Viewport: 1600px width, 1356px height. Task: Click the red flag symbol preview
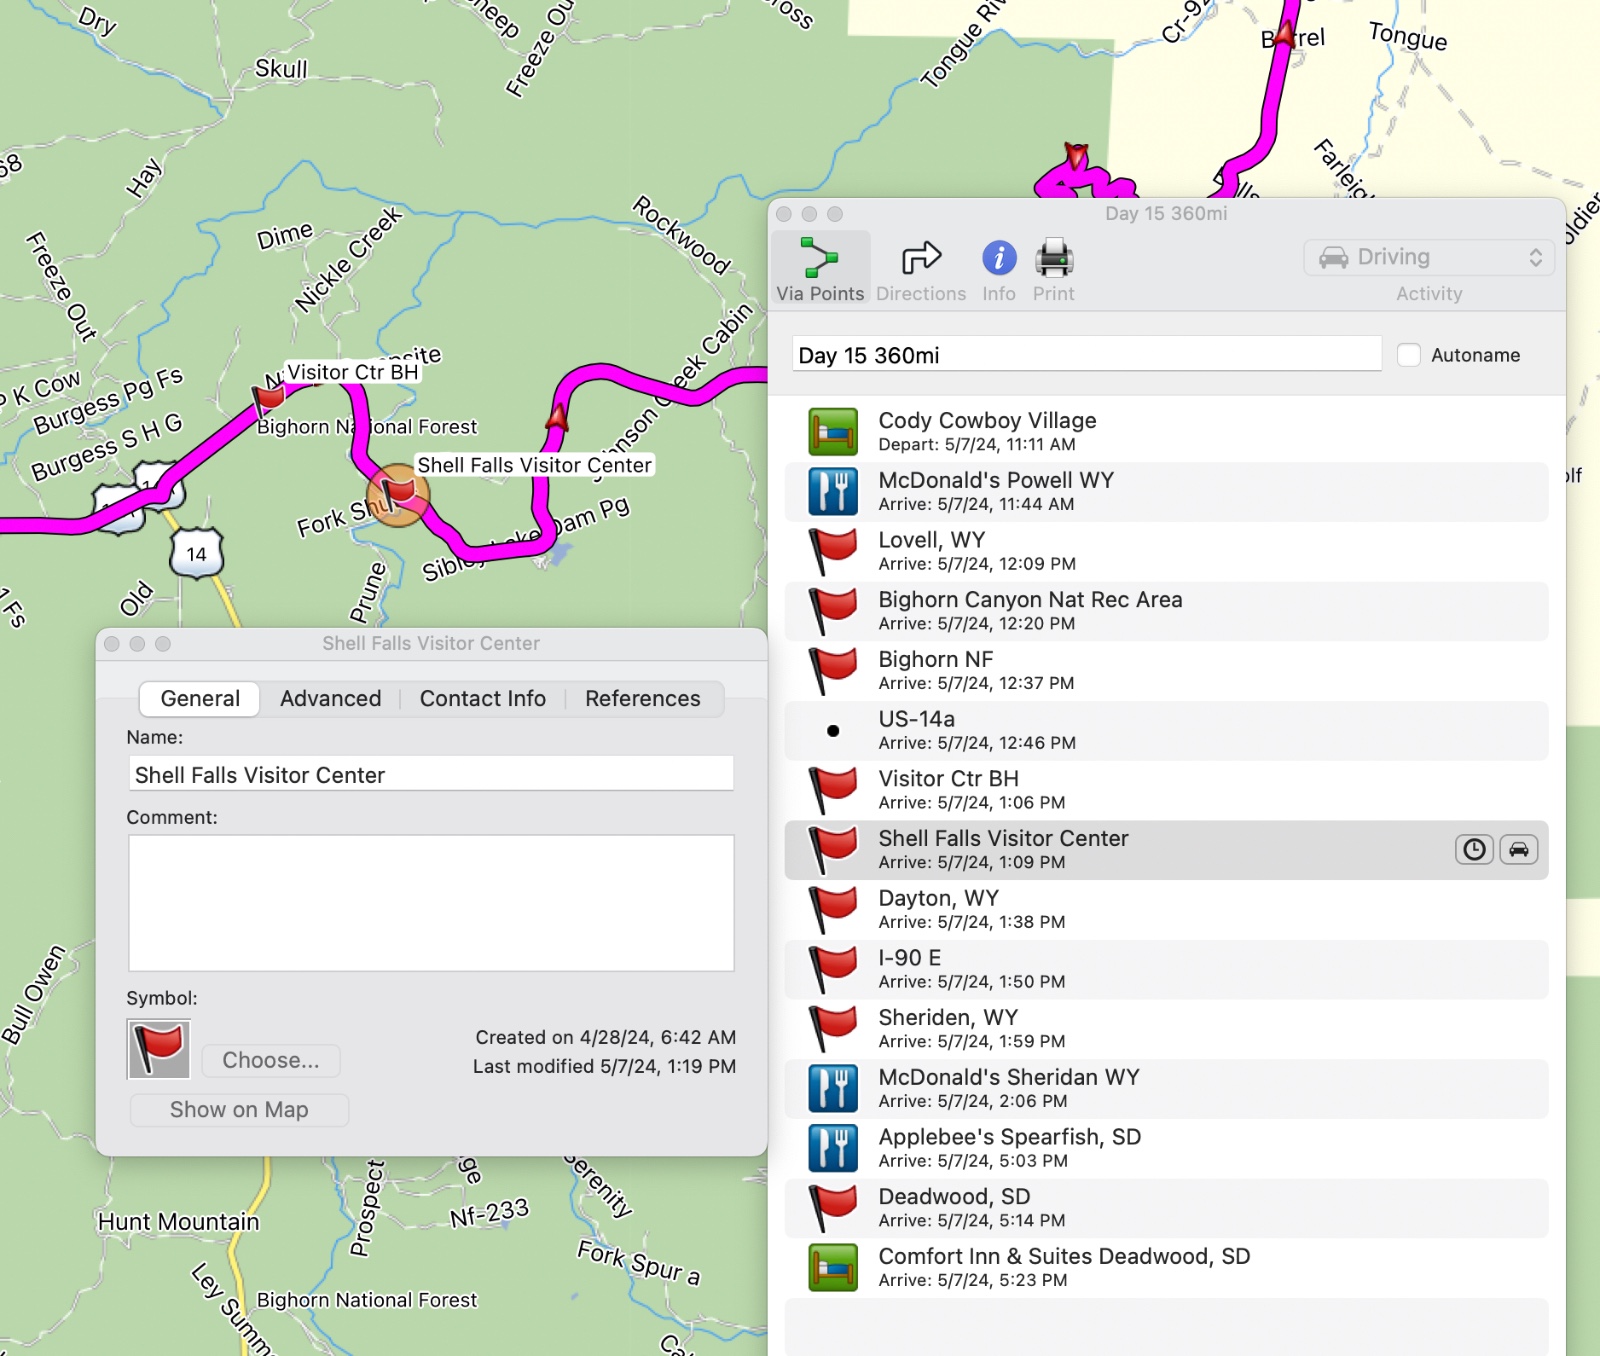pyautogui.click(x=159, y=1049)
